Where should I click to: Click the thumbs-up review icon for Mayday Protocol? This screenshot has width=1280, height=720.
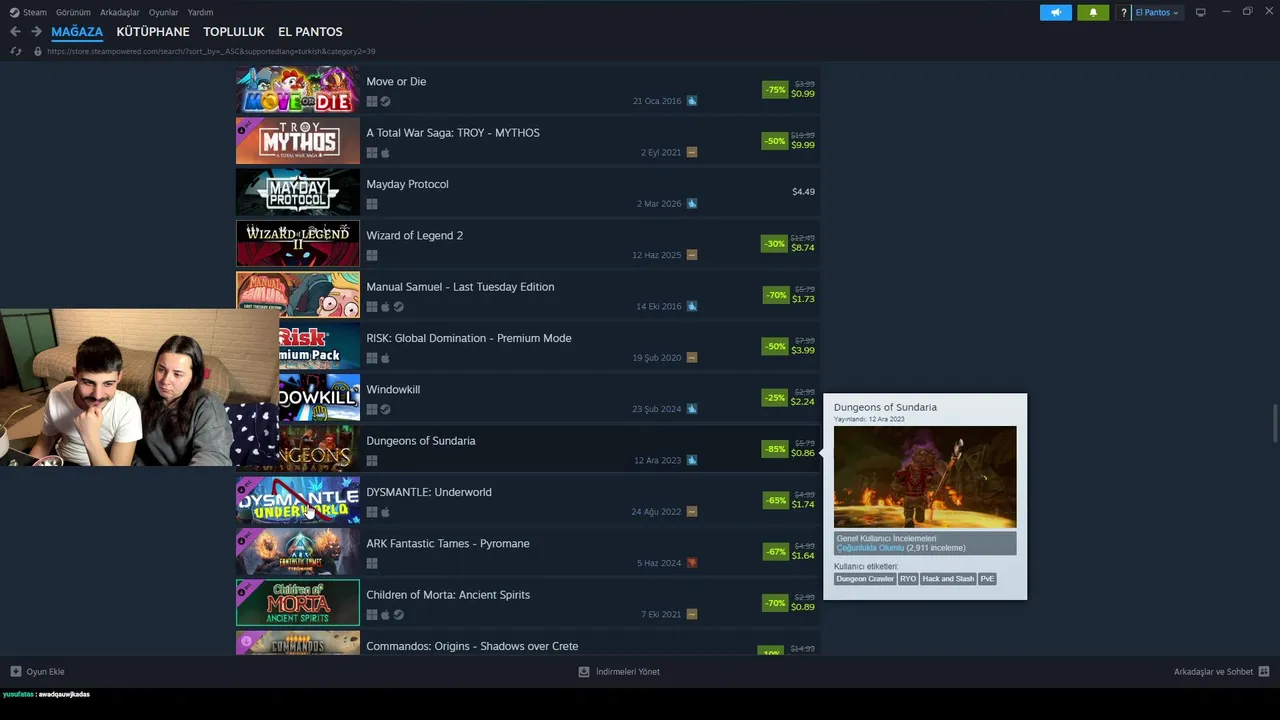(x=692, y=204)
